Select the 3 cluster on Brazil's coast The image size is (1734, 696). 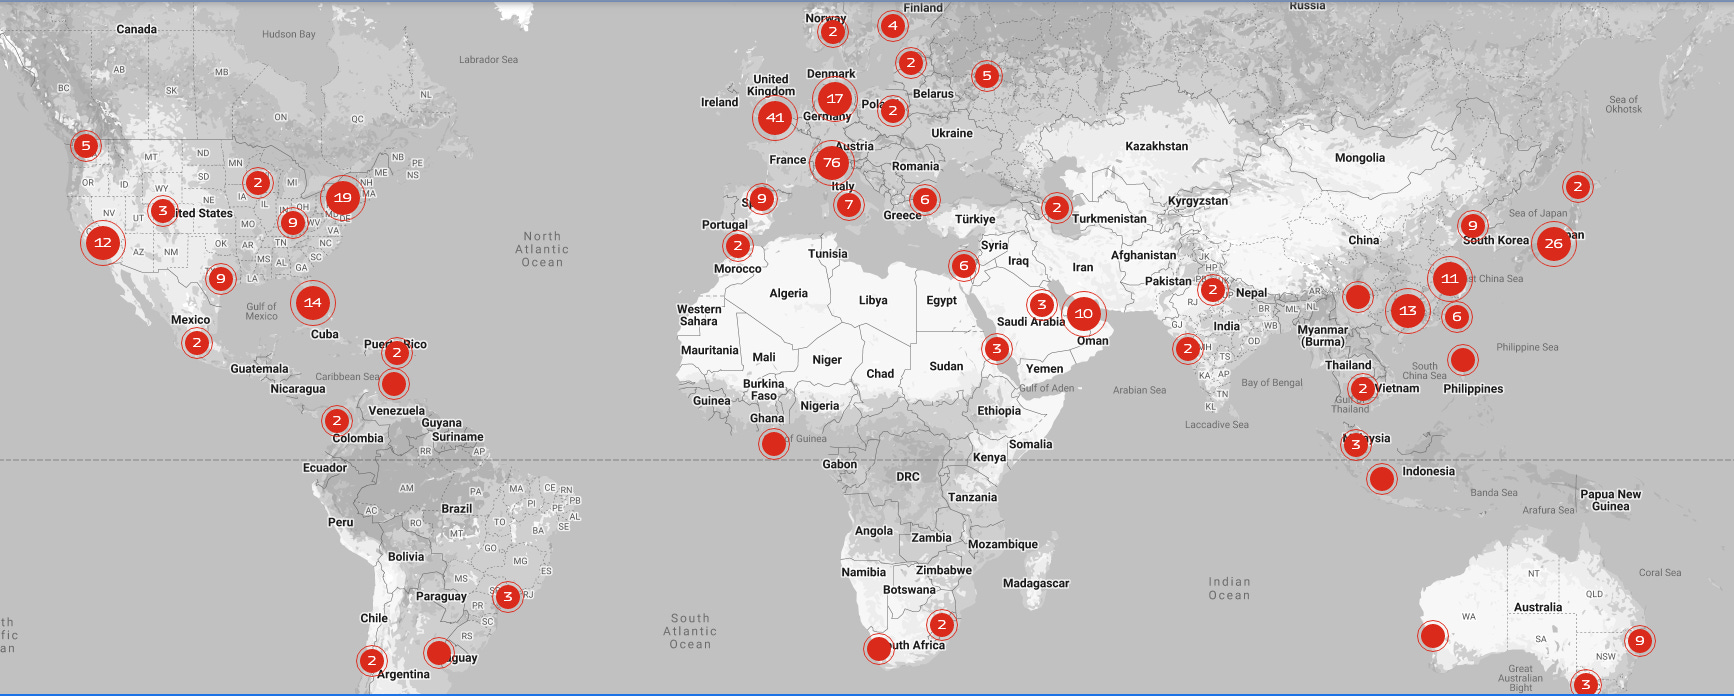pyautogui.click(x=508, y=597)
